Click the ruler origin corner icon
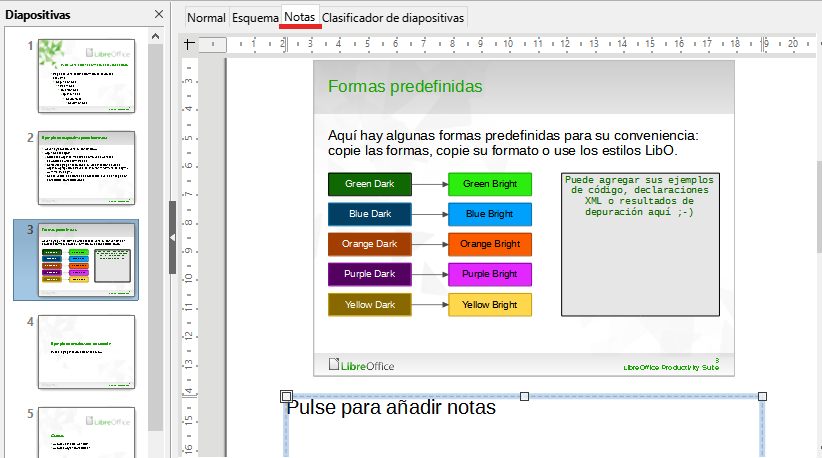 point(189,44)
